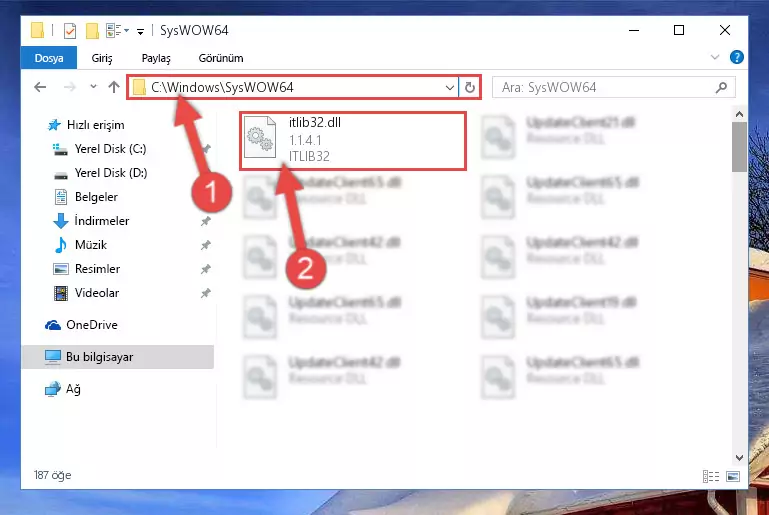Image resolution: width=769 pixels, height=515 pixels.
Task: Click the scroll up arrow of file list
Action: [x=739, y=114]
